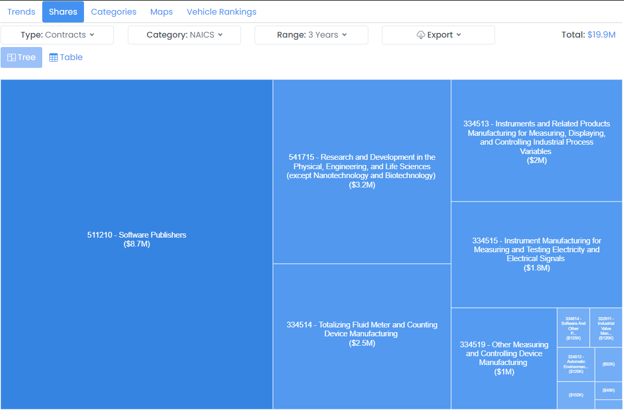This screenshot has height=411, width=624.
Task: Click the 334513 Instruments and Related Products tile
Action: tap(536, 140)
